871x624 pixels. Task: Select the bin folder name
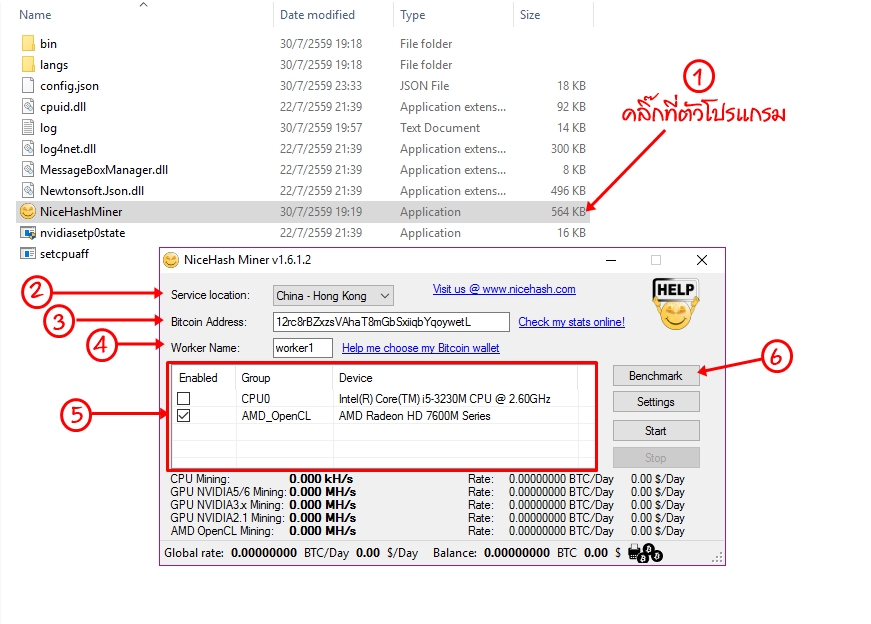[x=48, y=43]
